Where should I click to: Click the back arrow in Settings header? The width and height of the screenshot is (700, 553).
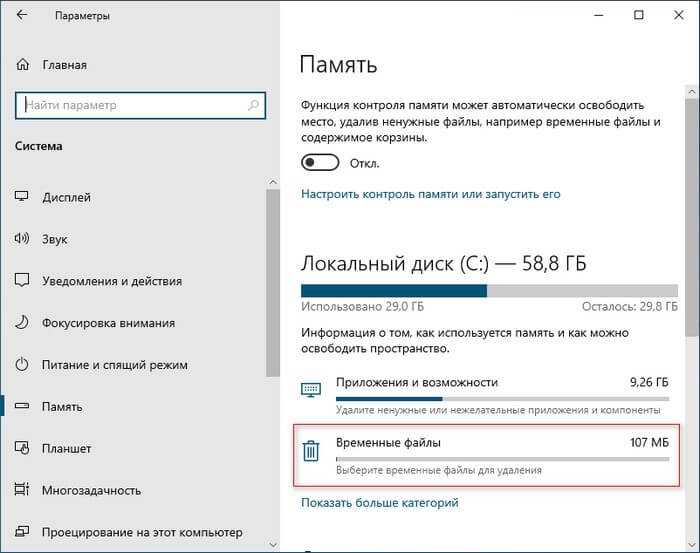[x=22, y=16]
